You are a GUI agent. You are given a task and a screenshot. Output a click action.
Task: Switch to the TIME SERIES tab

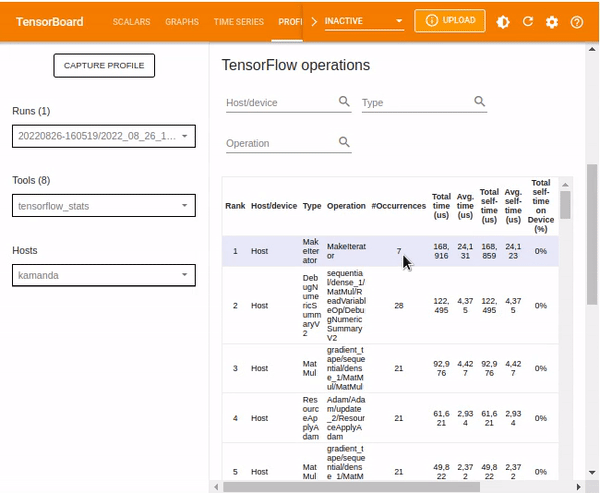click(239, 22)
